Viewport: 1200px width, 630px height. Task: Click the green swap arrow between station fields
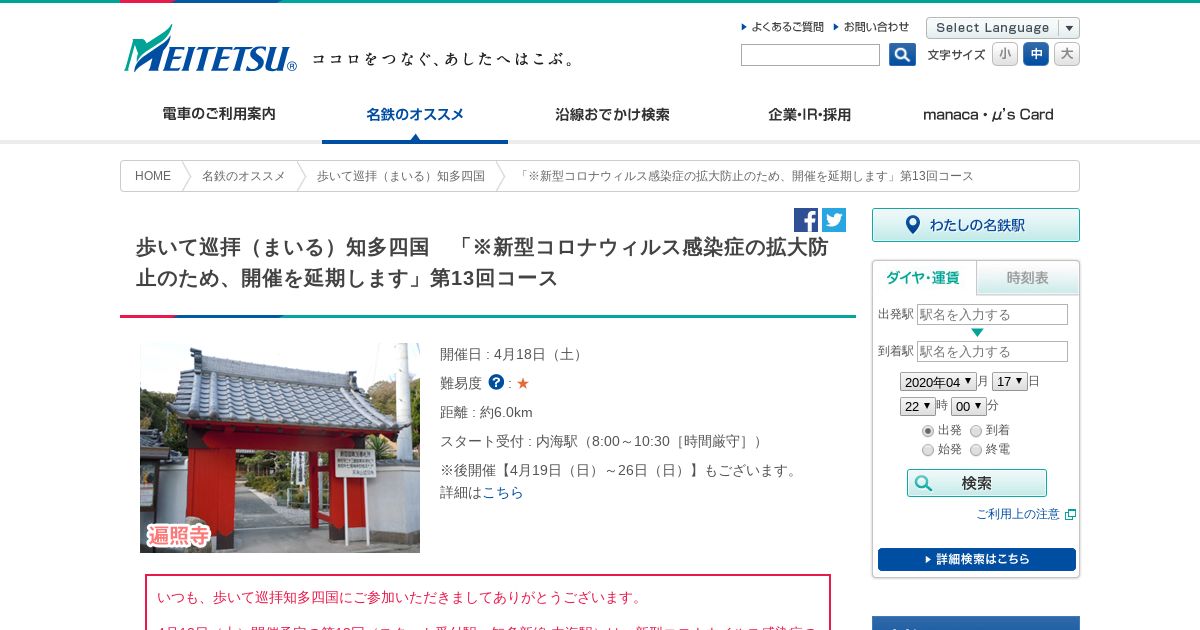tap(977, 333)
